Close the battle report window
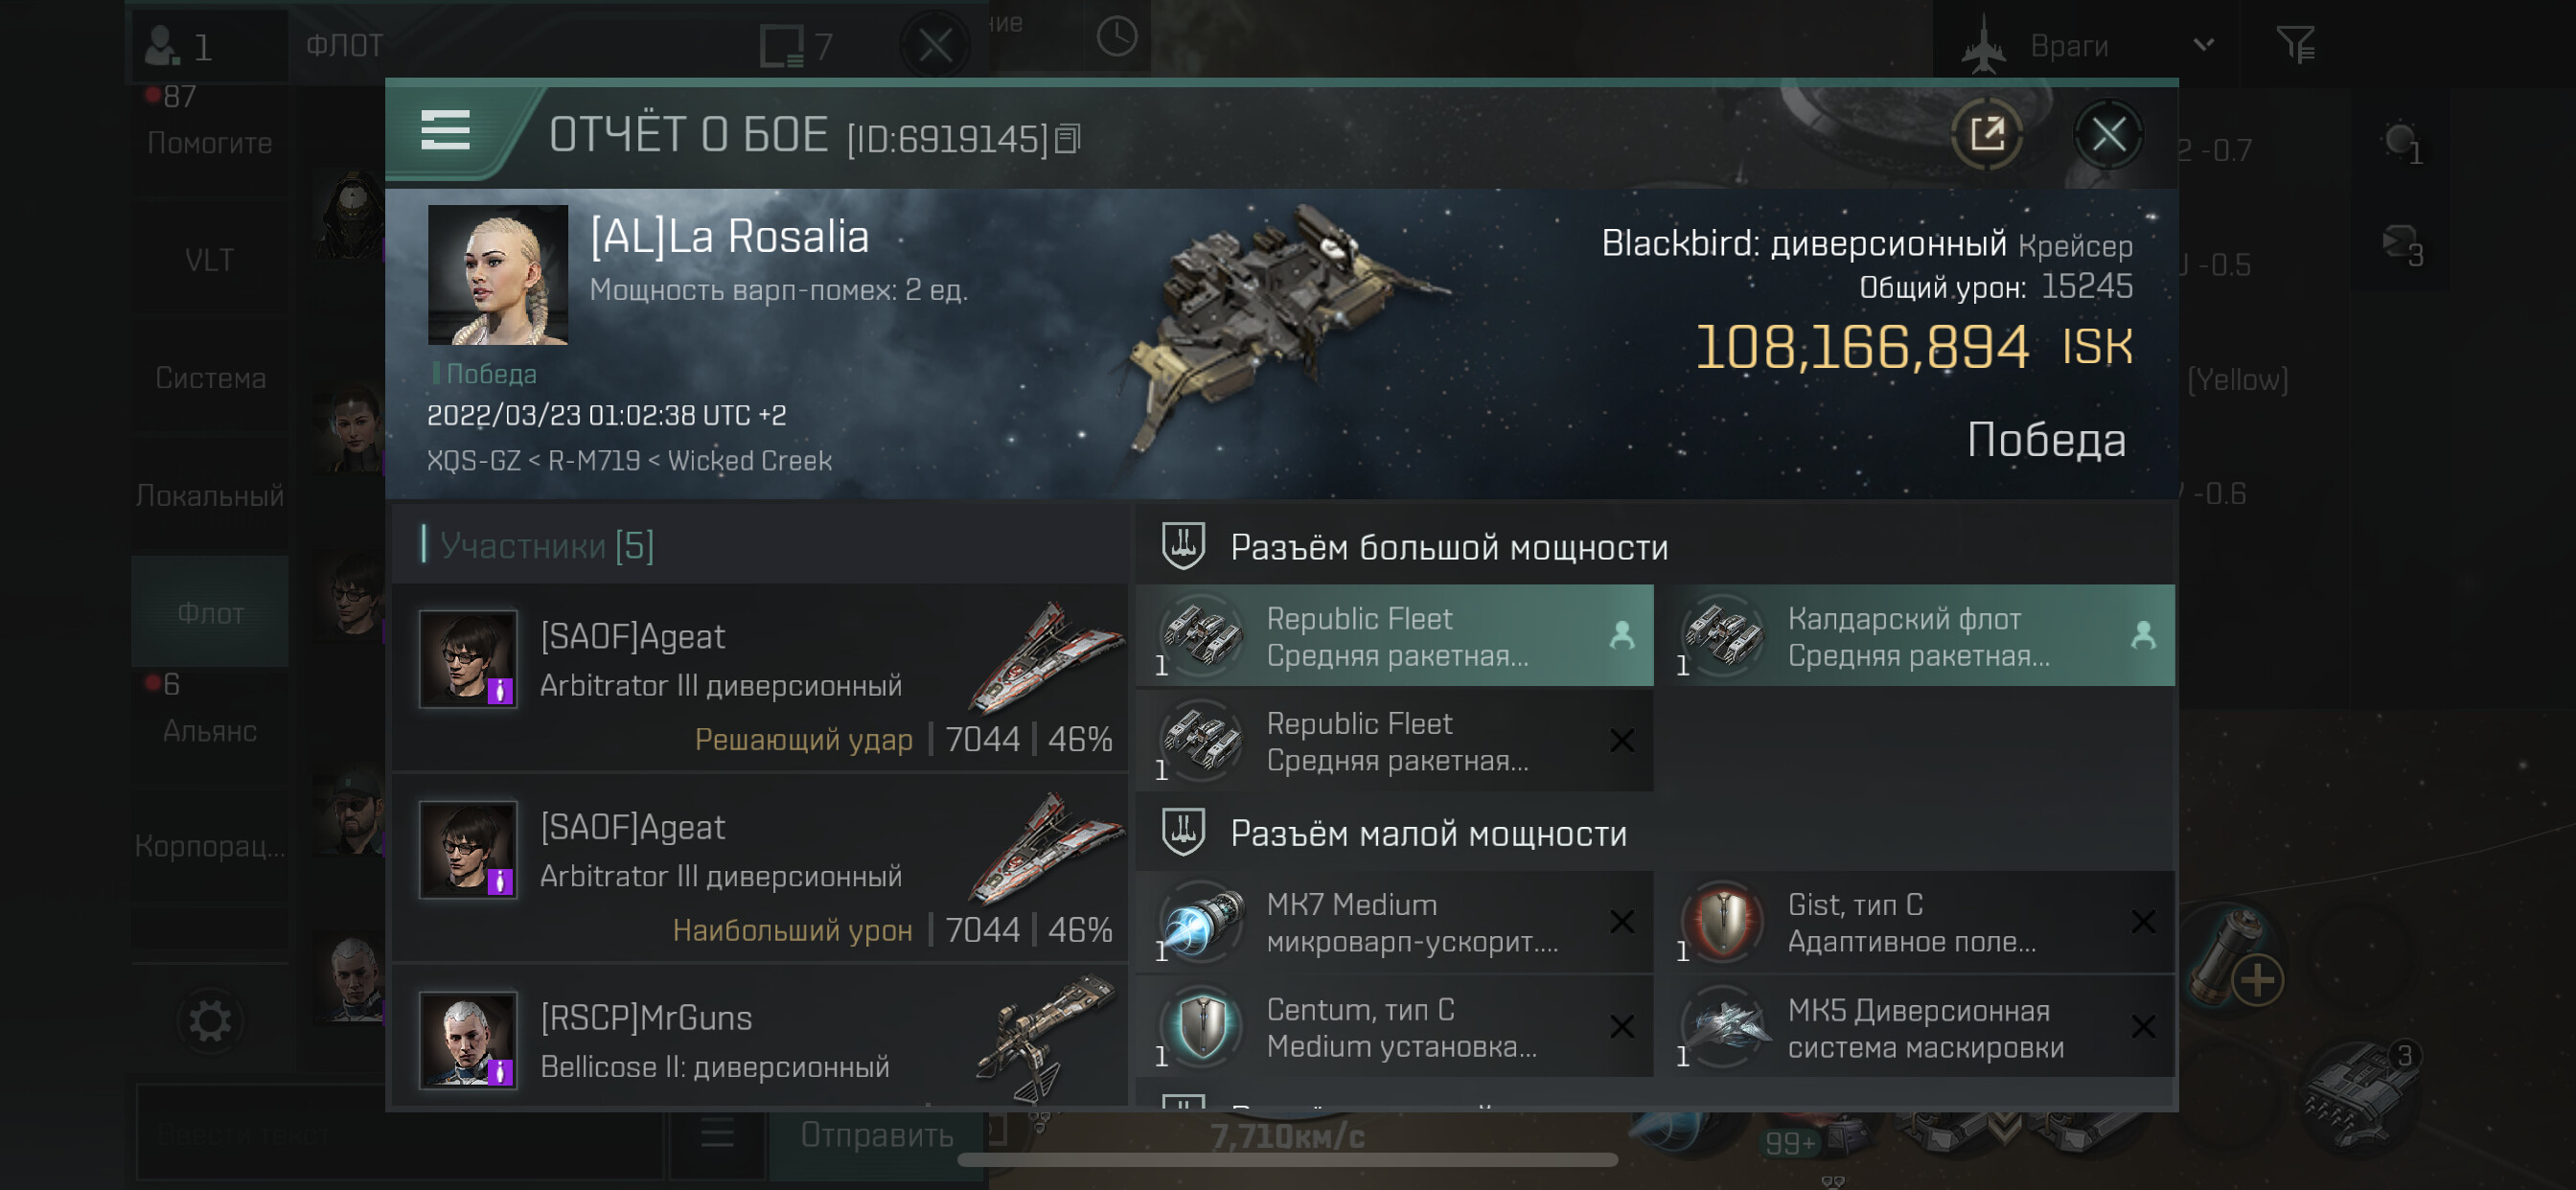The height and width of the screenshot is (1190, 2576). (2108, 134)
